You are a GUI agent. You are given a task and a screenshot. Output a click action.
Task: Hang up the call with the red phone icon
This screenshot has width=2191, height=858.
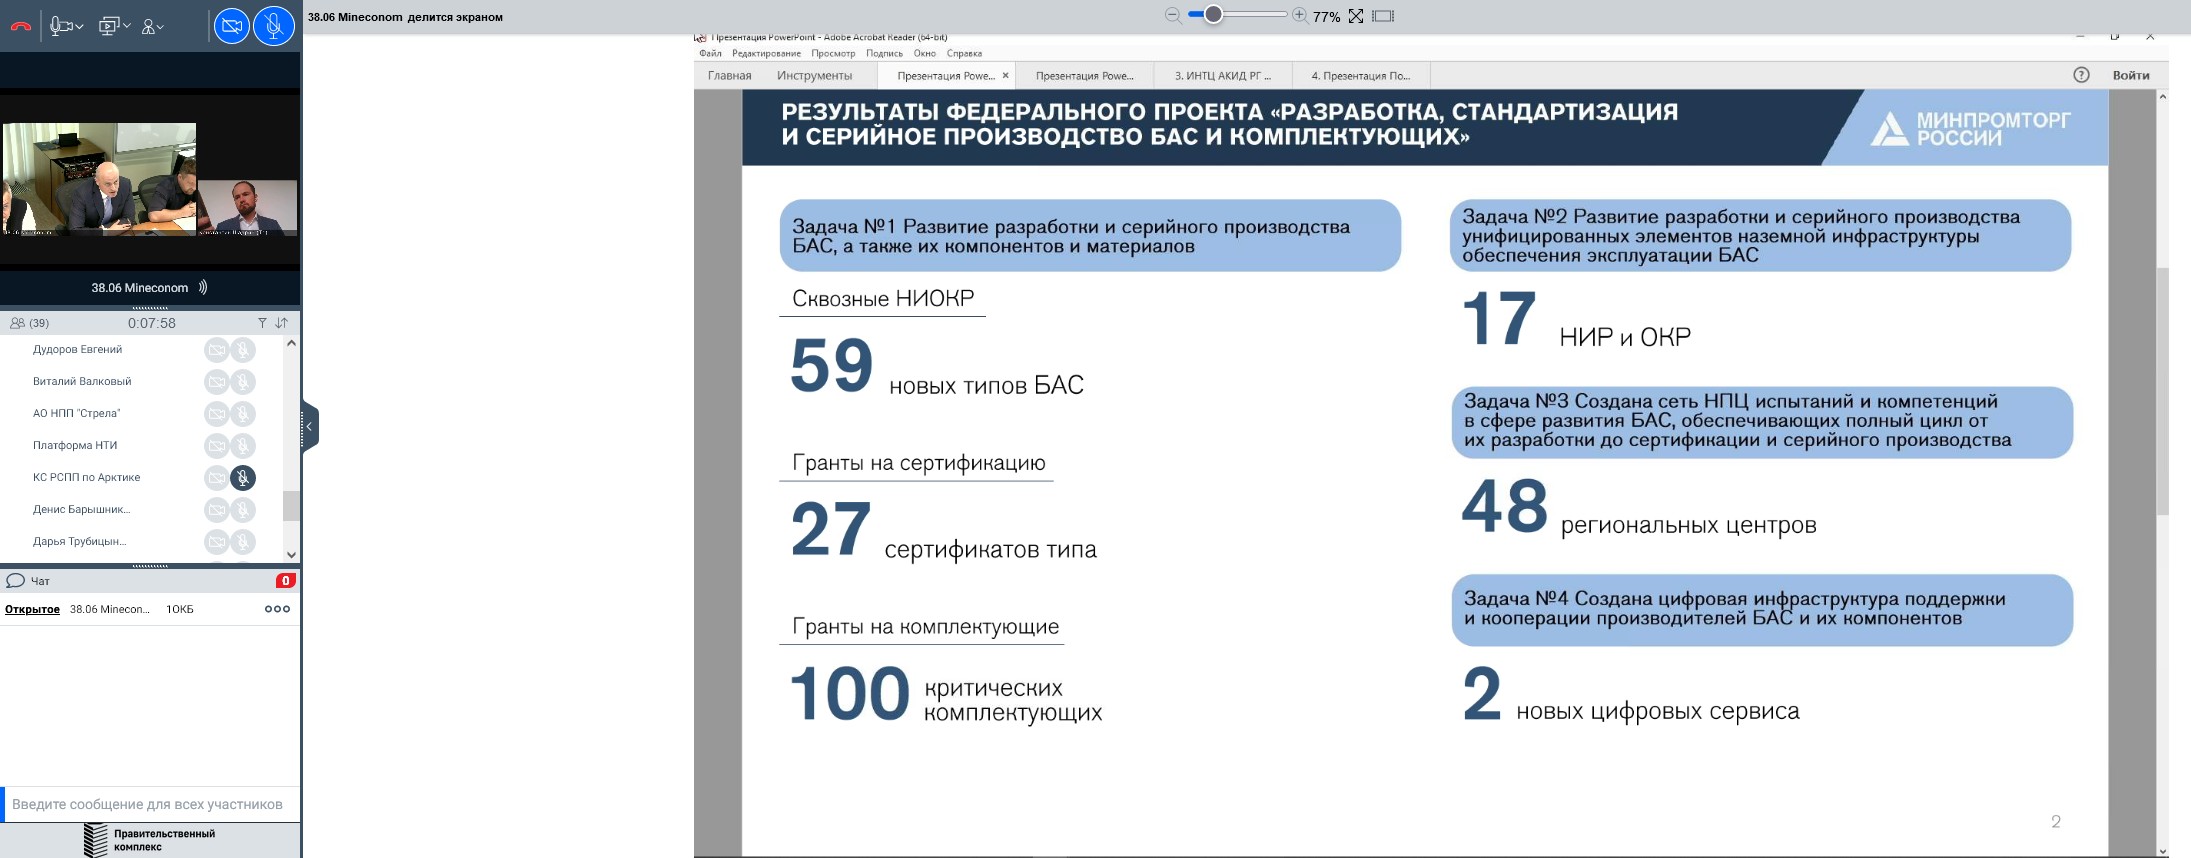click(21, 26)
